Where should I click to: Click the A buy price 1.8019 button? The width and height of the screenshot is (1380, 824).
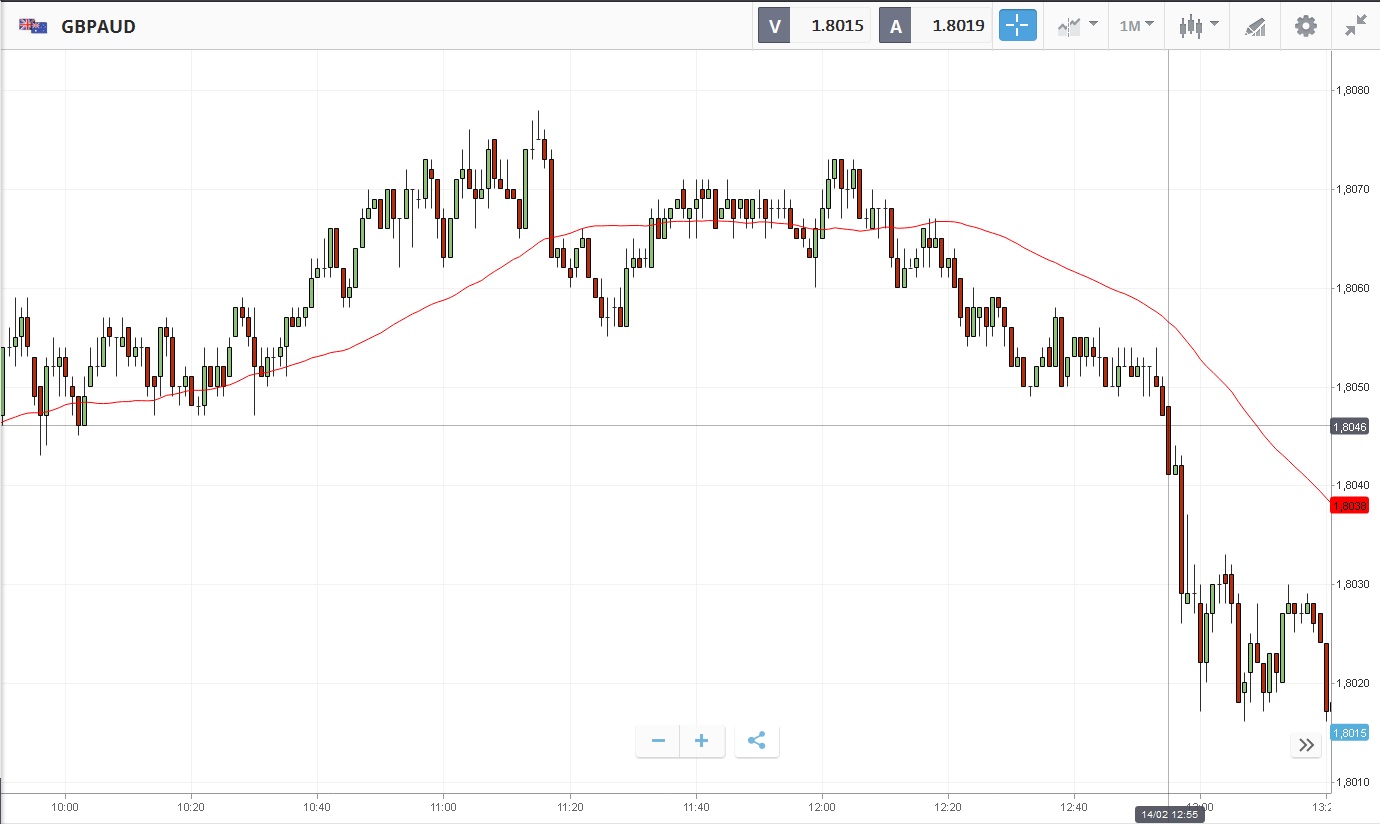(935, 26)
